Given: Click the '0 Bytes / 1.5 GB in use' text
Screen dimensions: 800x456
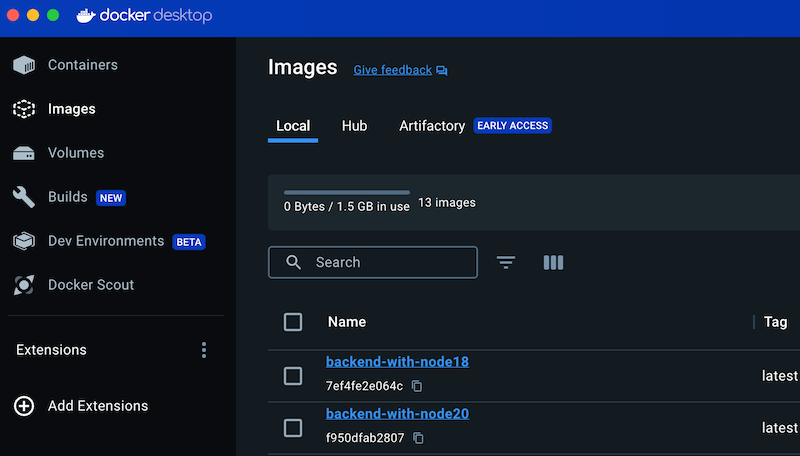Looking at the screenshot, I should 346,207.
